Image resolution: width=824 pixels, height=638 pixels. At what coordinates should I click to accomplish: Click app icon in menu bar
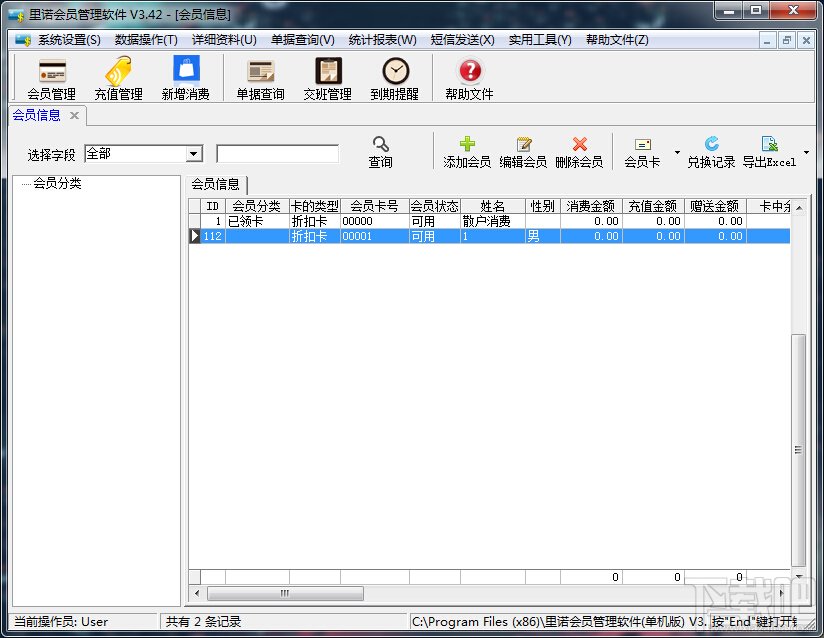point(23,40)
